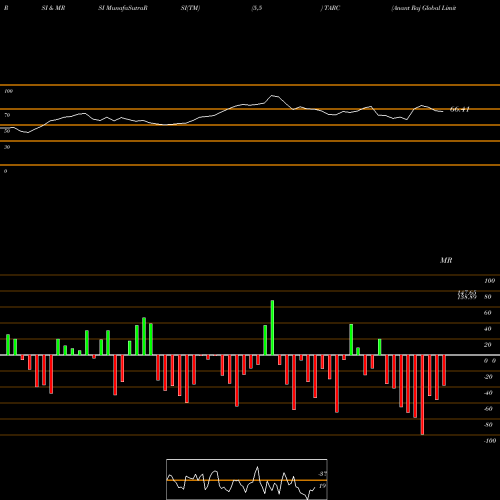This screenshot has height=500, width=500.
Task: Click the RSI axis label 50
Action: click(7, 131)
